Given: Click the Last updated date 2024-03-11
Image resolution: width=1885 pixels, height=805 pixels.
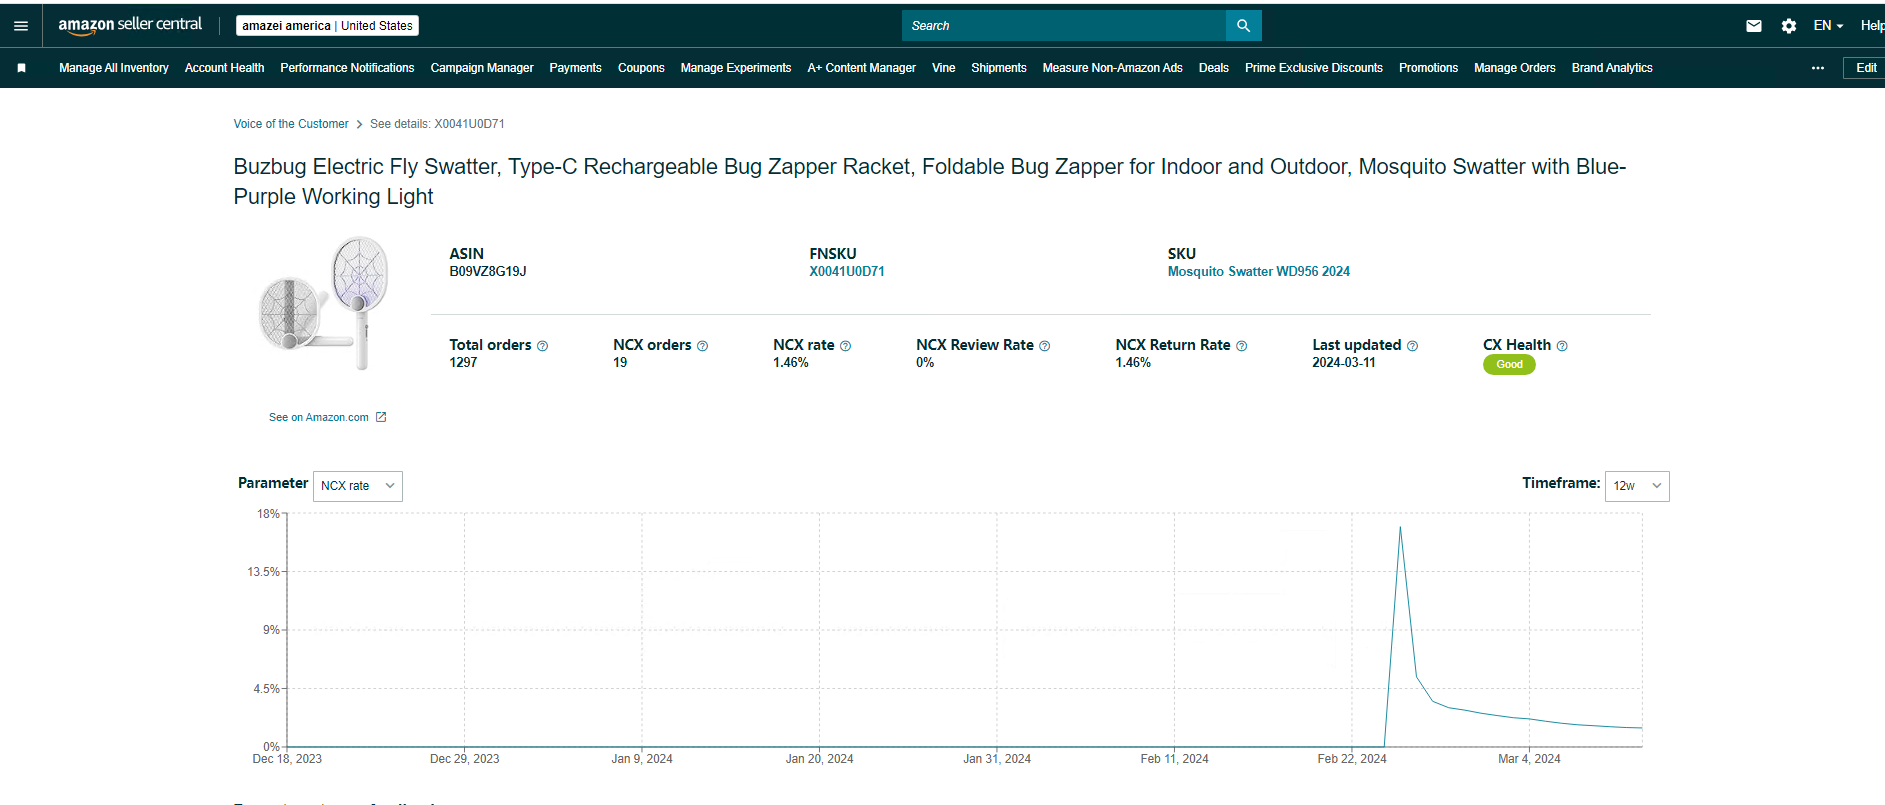Looking at the screenshot, I should tap(1344, 362).
